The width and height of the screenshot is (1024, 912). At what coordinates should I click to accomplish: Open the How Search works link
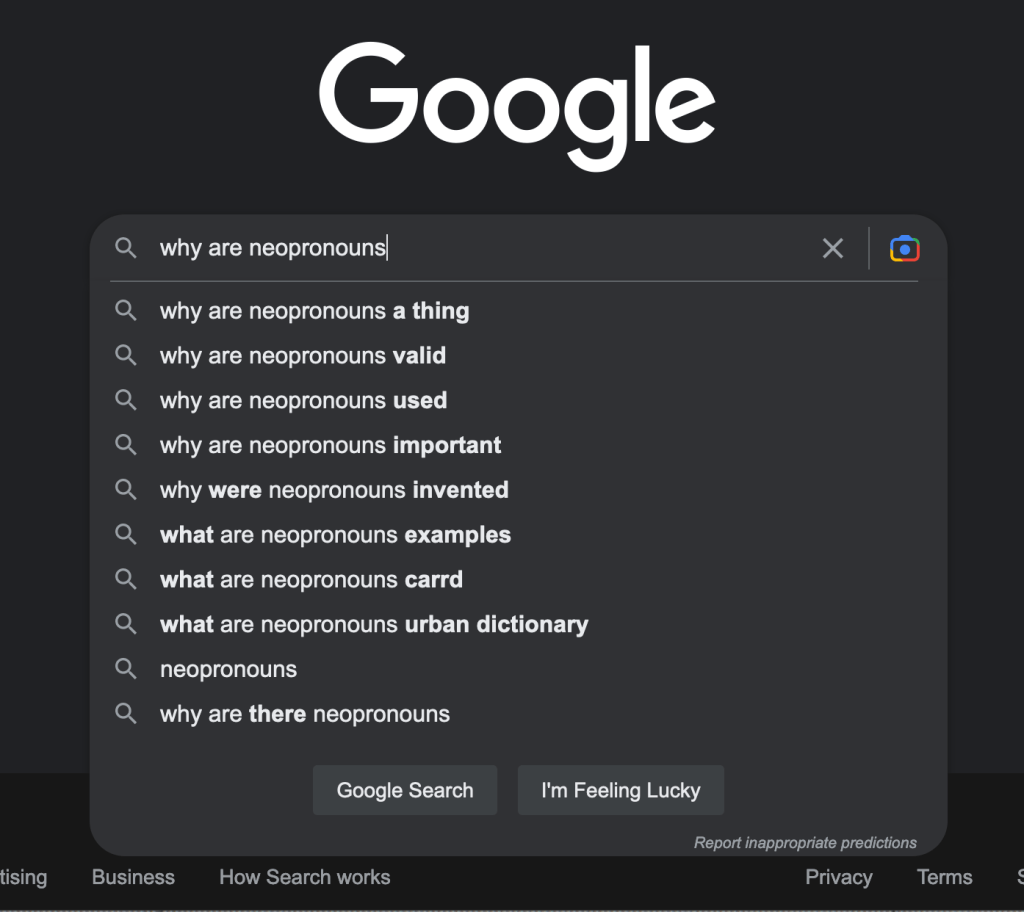[304, 877]
